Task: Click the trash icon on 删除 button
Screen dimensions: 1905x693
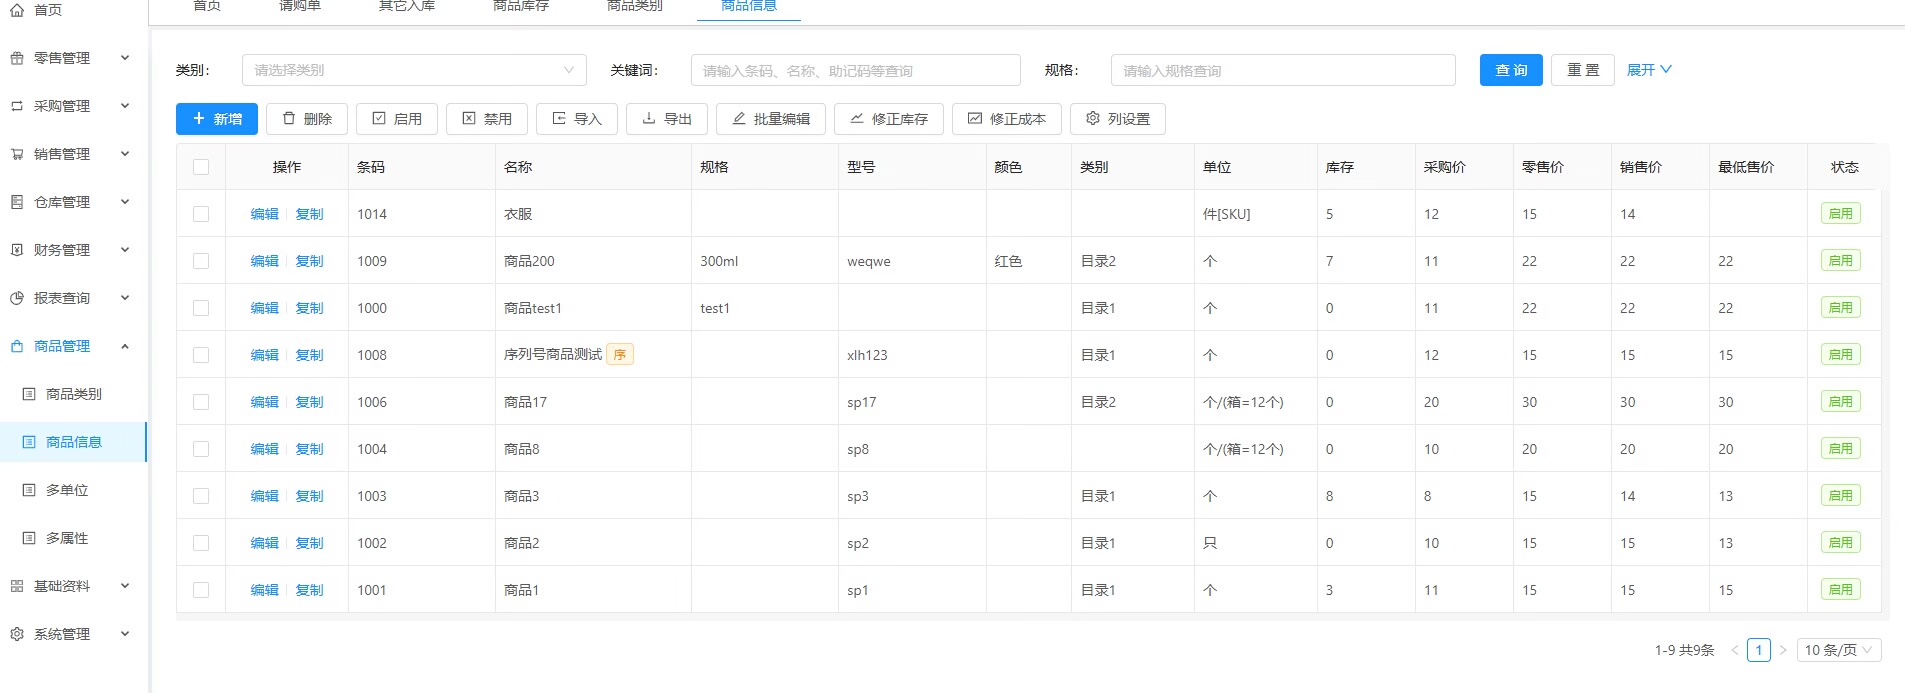Action: [289, 118]
